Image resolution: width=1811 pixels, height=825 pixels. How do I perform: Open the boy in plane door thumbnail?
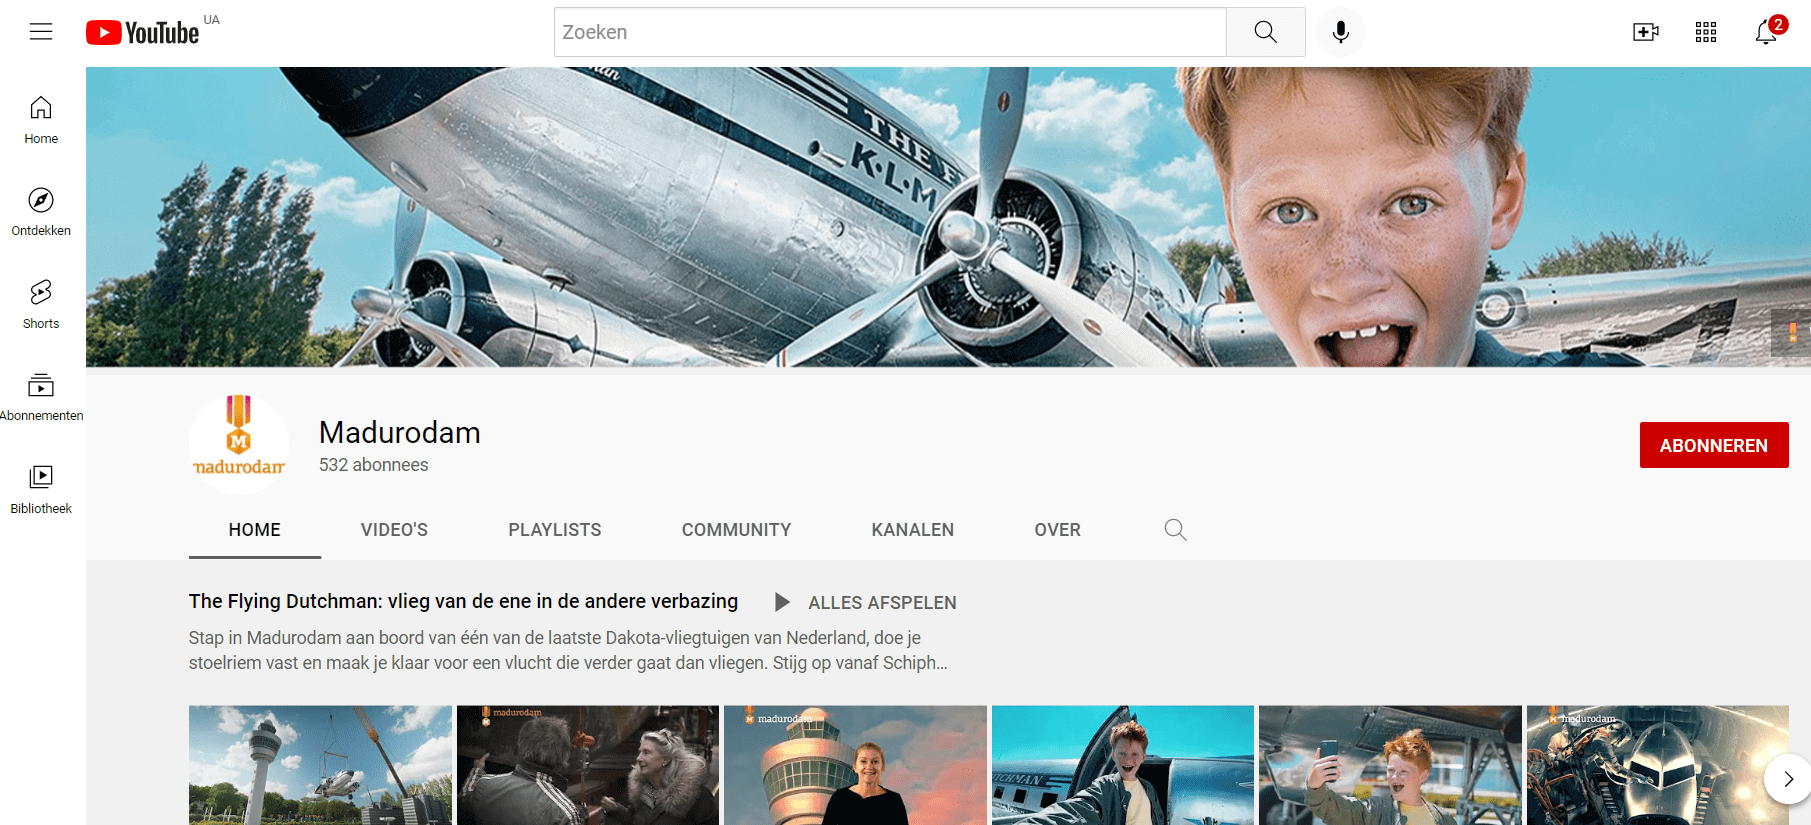[1123, 765]
